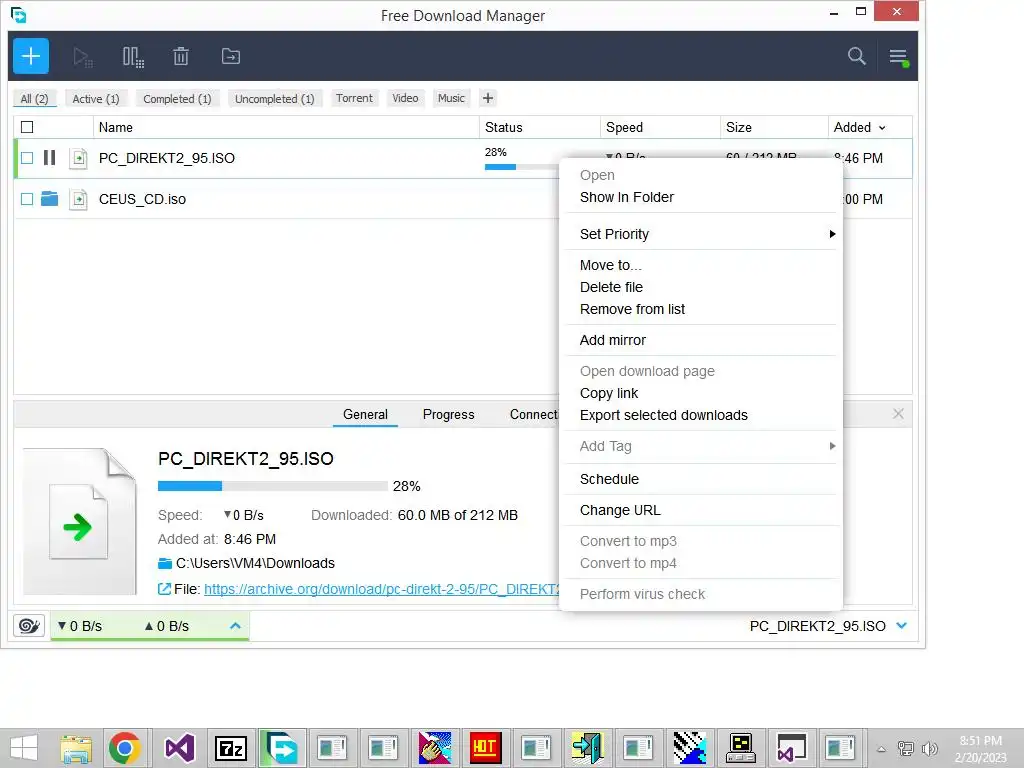This screenshot has height=768, width=1024.
Task: Click the C:\Users\VM4\Downloads path
Action: coord(255,563)
